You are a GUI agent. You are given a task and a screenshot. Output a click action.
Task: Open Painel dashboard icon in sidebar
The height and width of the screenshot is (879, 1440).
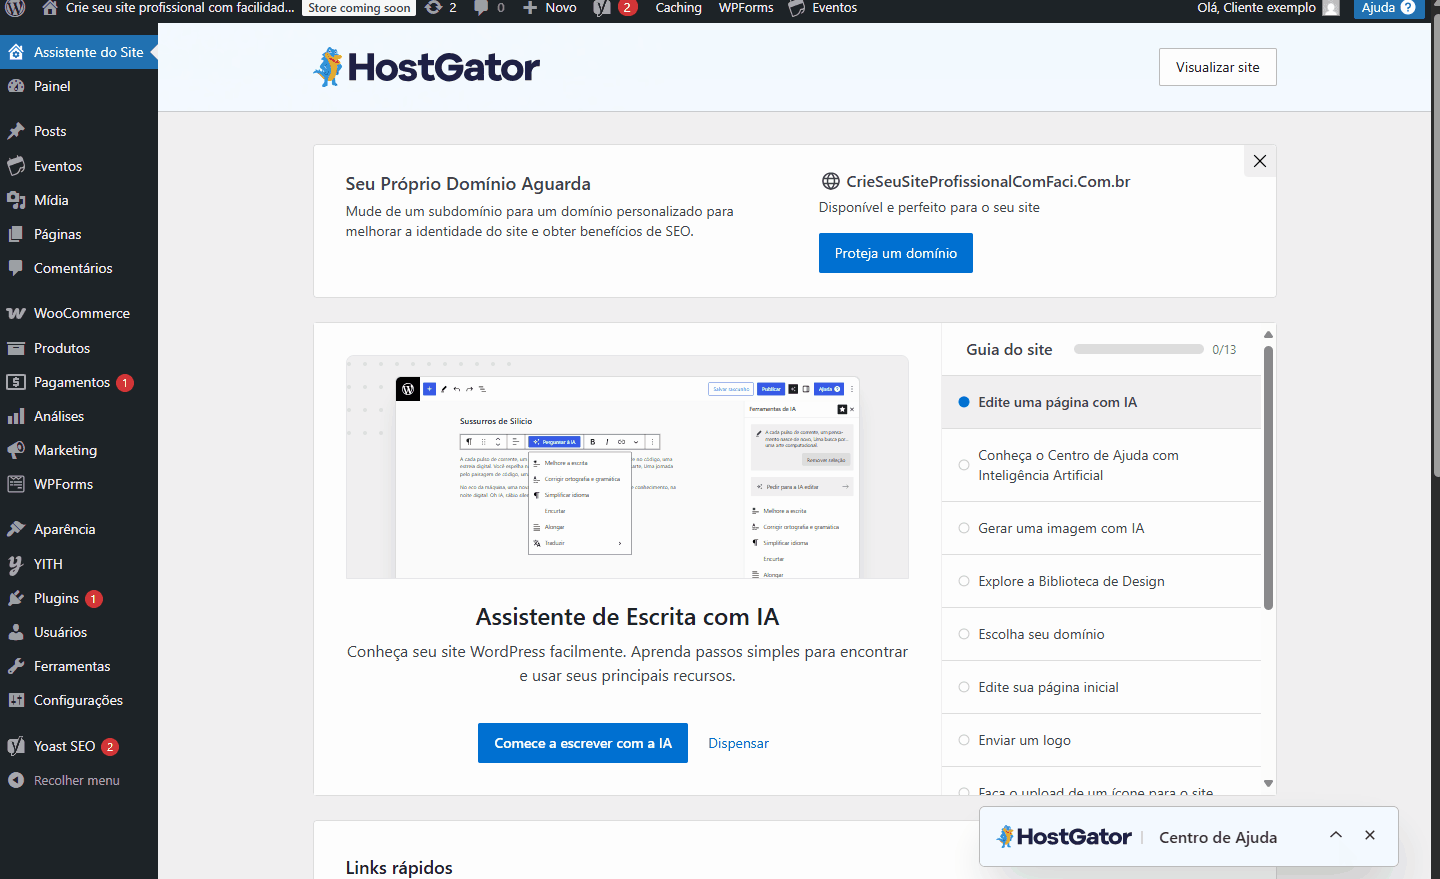click(x=16, y=86)
